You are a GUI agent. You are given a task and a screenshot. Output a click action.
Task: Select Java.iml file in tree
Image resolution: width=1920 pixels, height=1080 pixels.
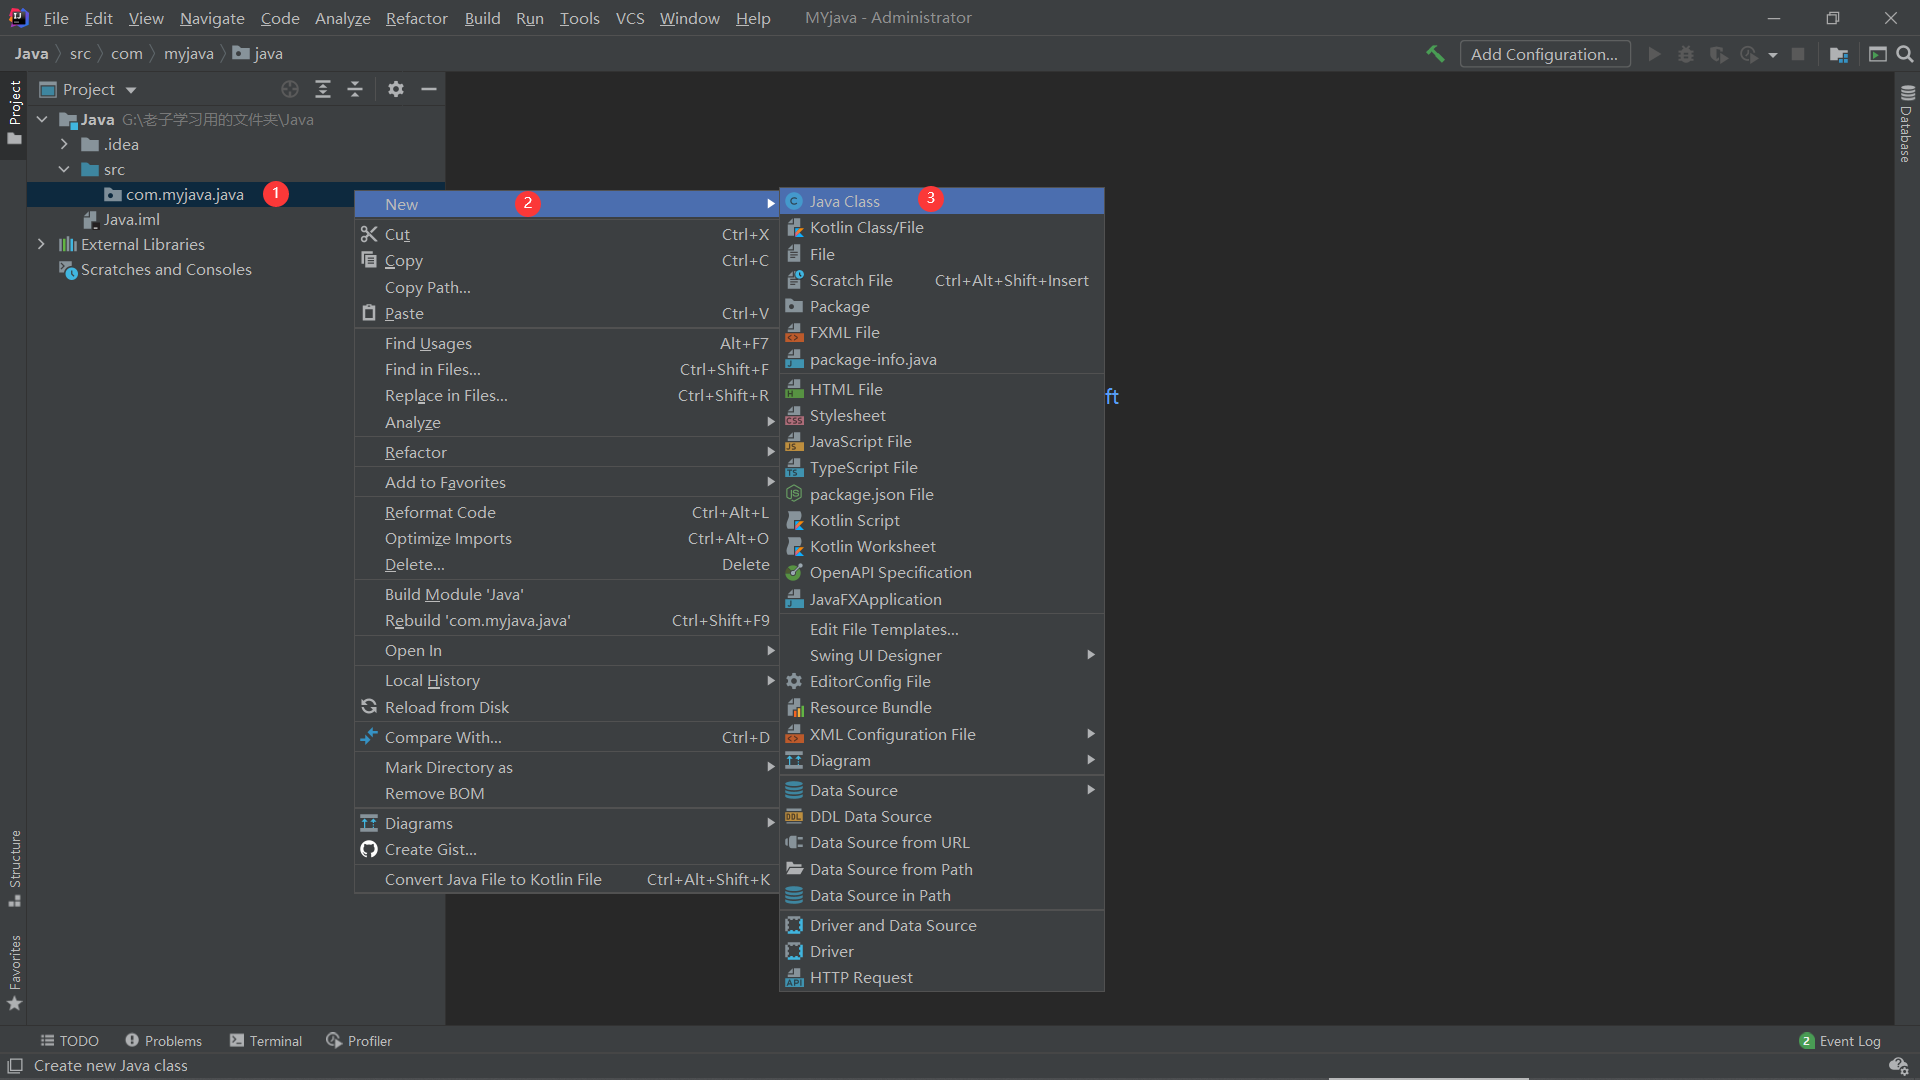131,219
